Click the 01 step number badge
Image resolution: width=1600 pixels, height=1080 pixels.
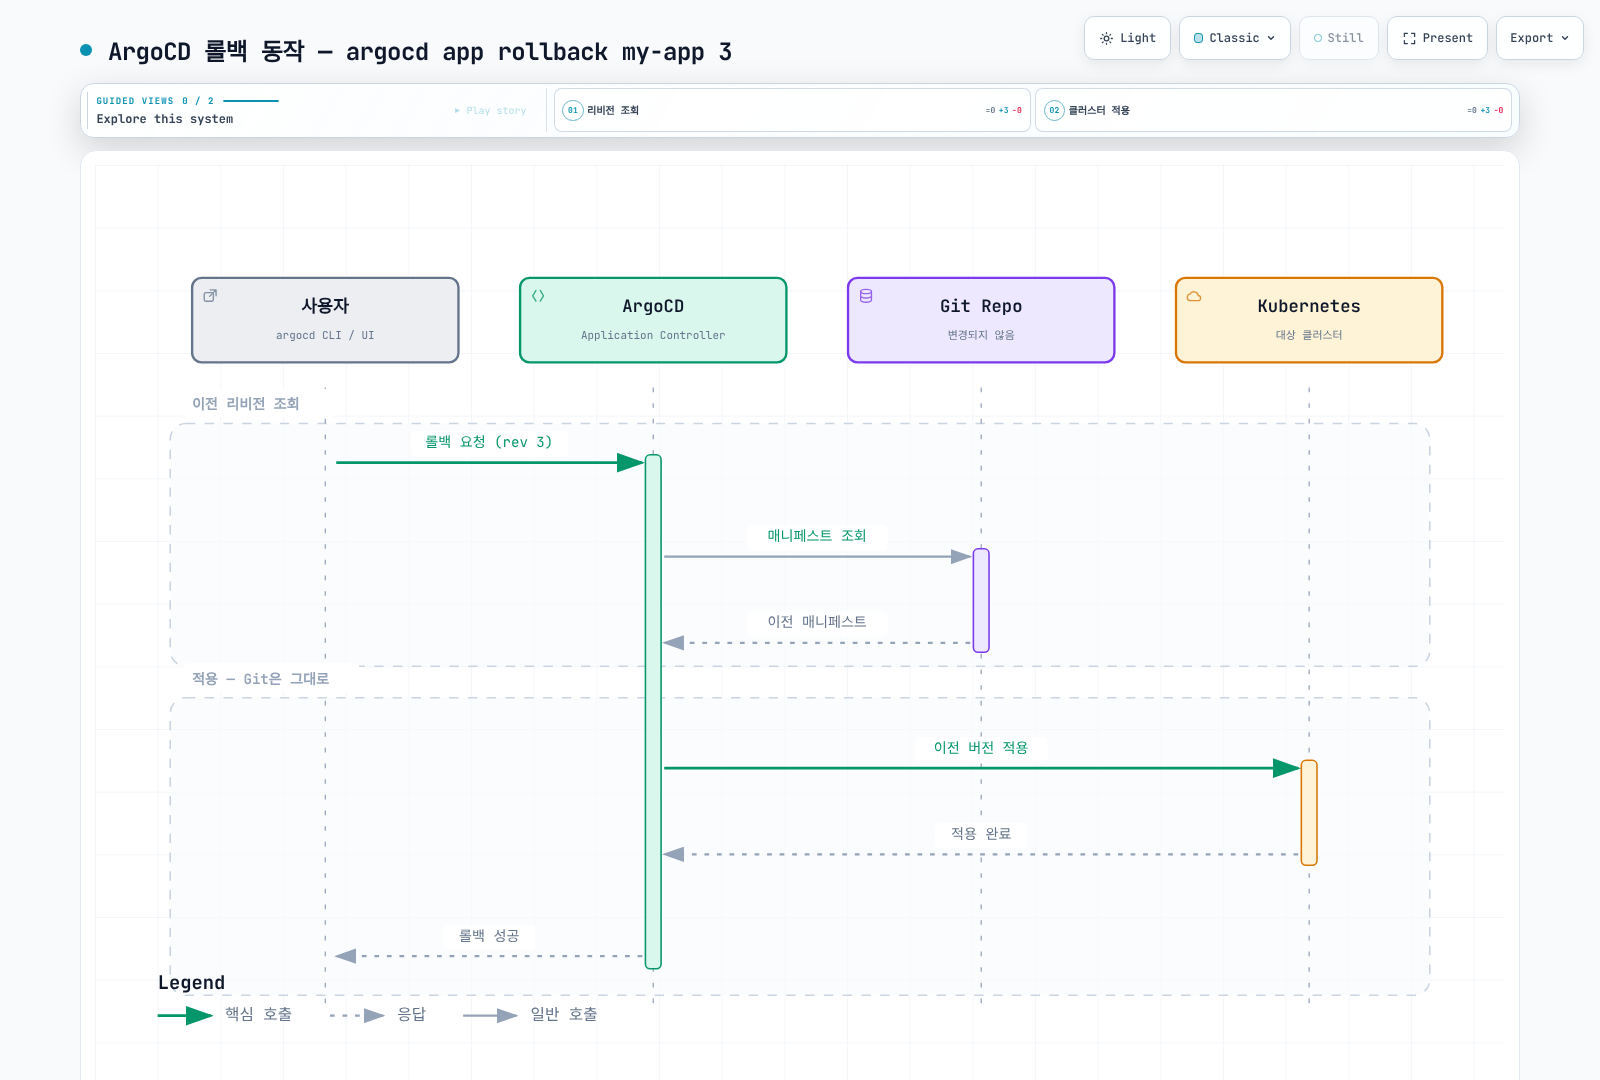pyautogui.click(x=573, y=110)
